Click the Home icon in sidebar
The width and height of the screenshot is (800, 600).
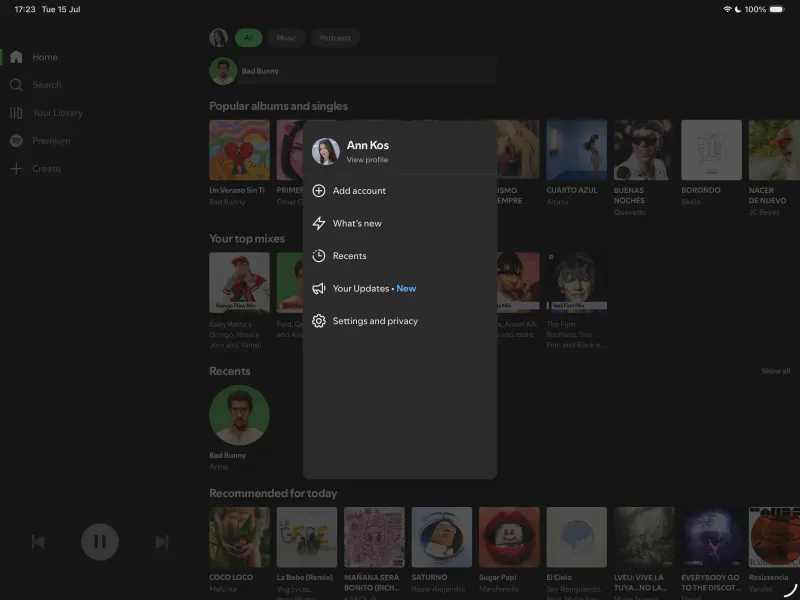pos(16,57)
